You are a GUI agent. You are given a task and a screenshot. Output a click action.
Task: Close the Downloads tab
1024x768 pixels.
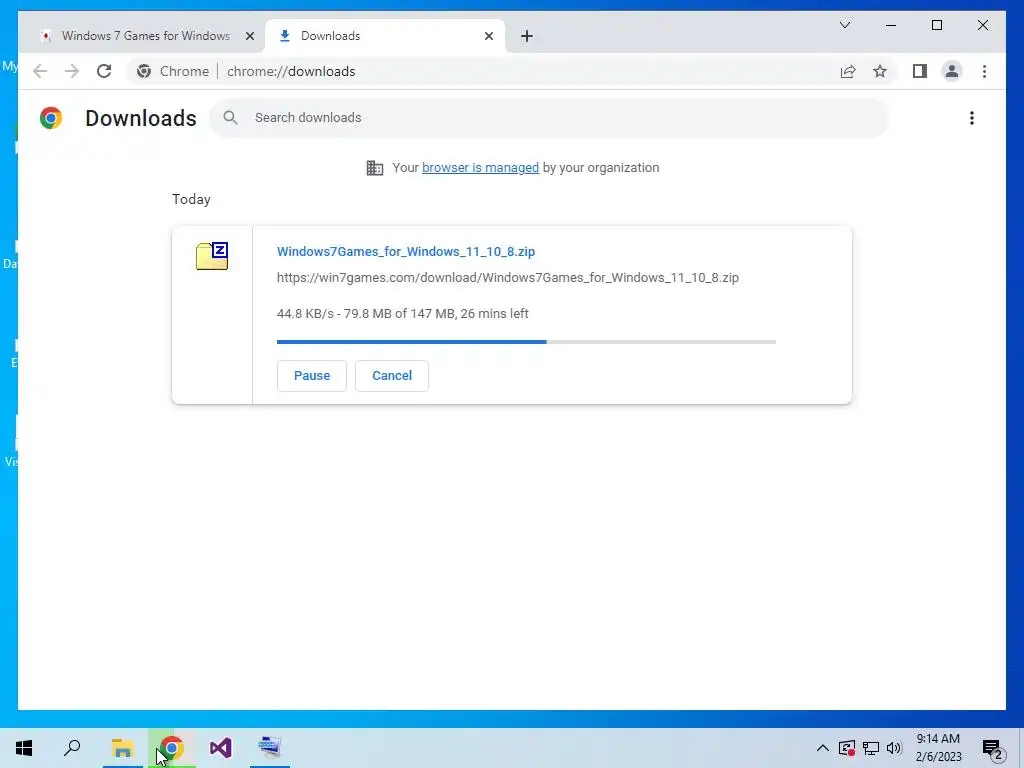coord(488,37)
